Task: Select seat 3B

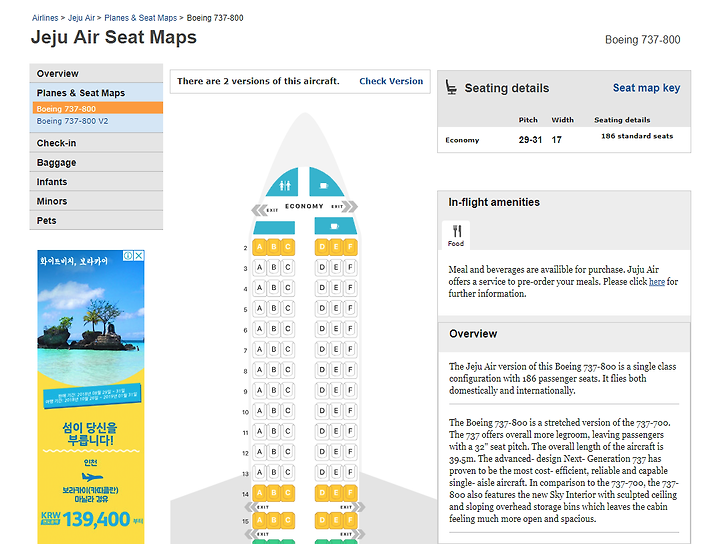Action: click(274, 267)
